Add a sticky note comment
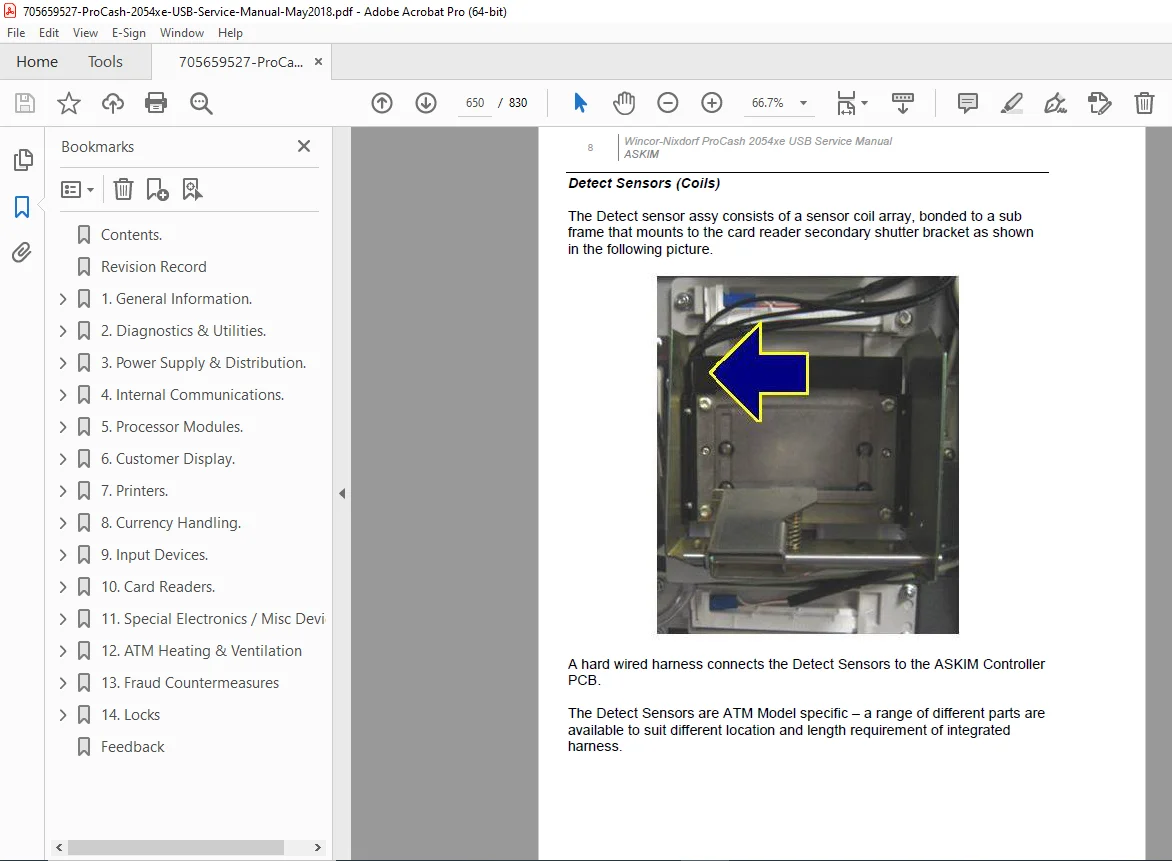Screen dimensions: 1172x861 [968, 103]
